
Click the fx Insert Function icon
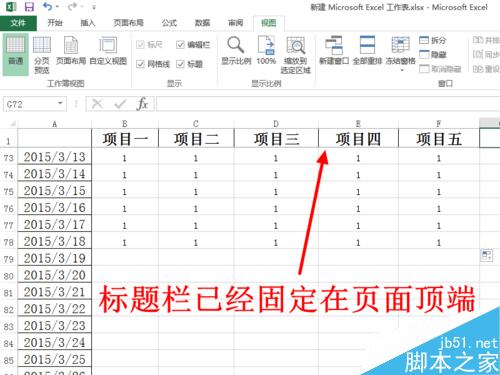click(142, 104)
